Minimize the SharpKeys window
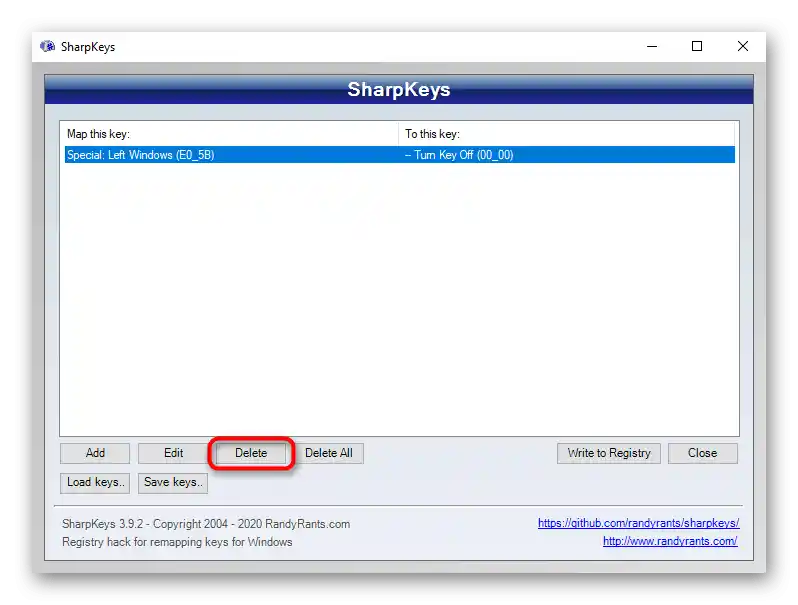798x605 pixels. click(x=652, y=47)
